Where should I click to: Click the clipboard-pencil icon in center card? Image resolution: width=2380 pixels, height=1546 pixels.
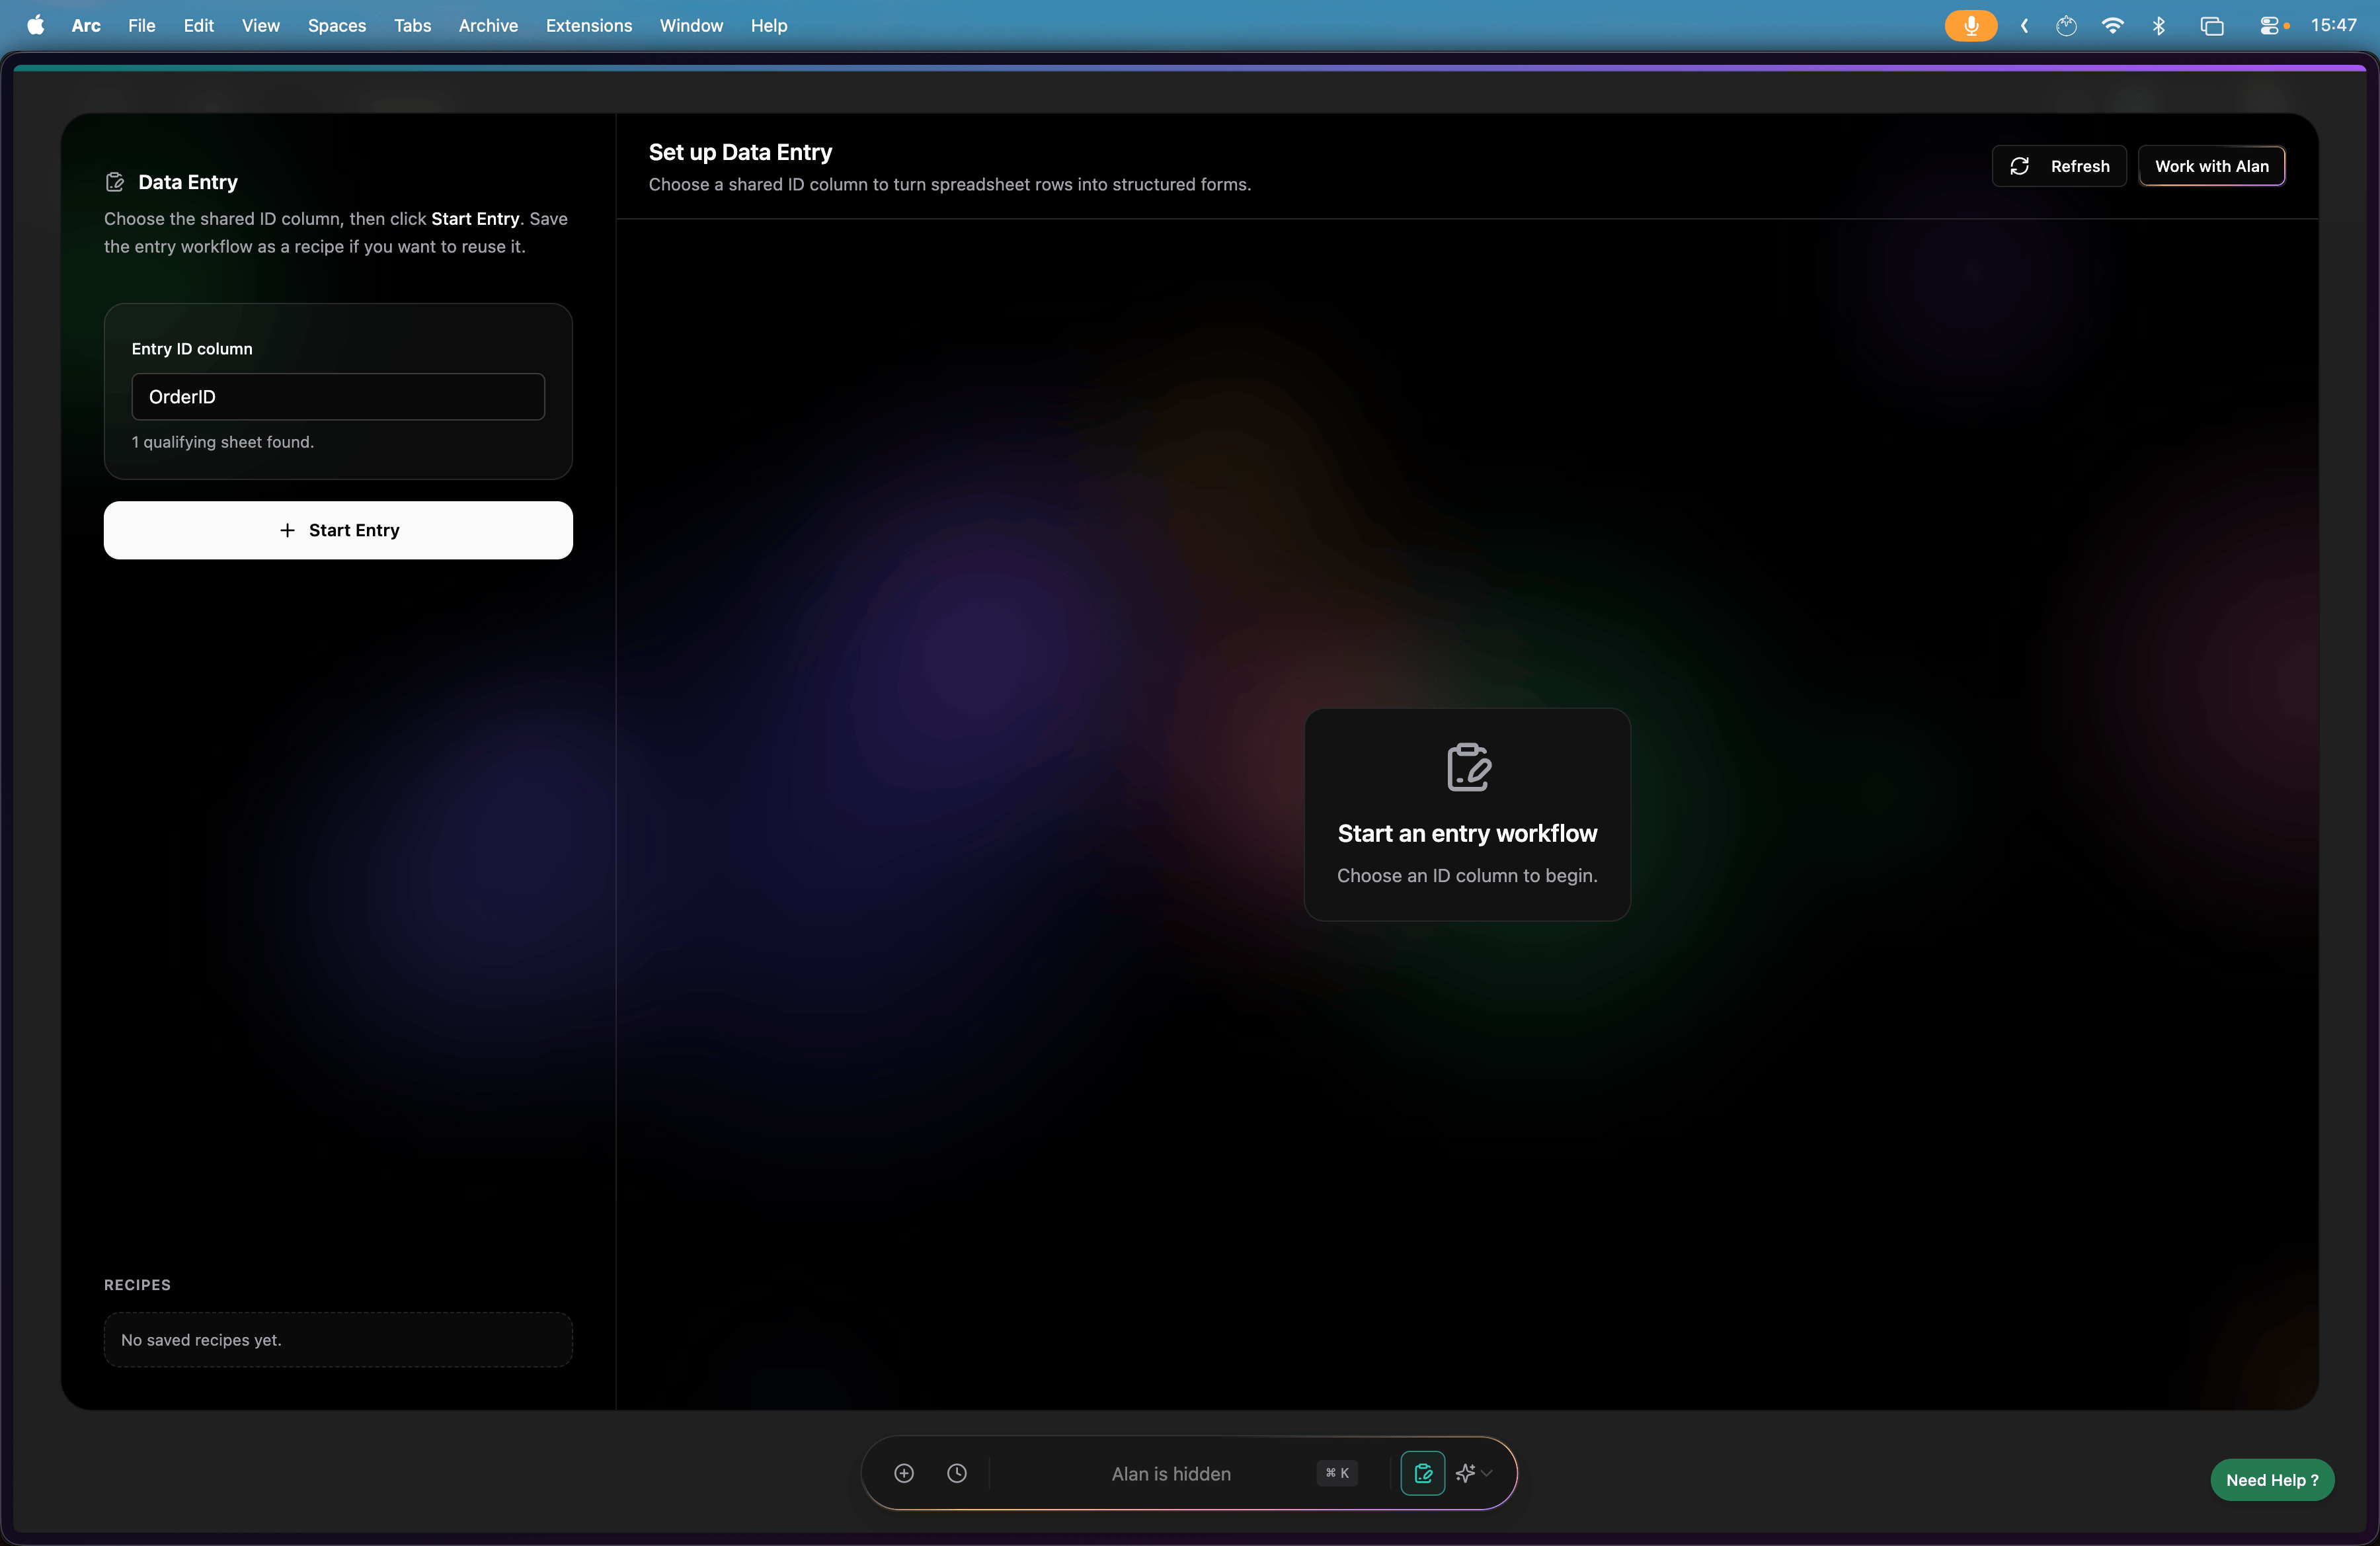[1468, 767]
